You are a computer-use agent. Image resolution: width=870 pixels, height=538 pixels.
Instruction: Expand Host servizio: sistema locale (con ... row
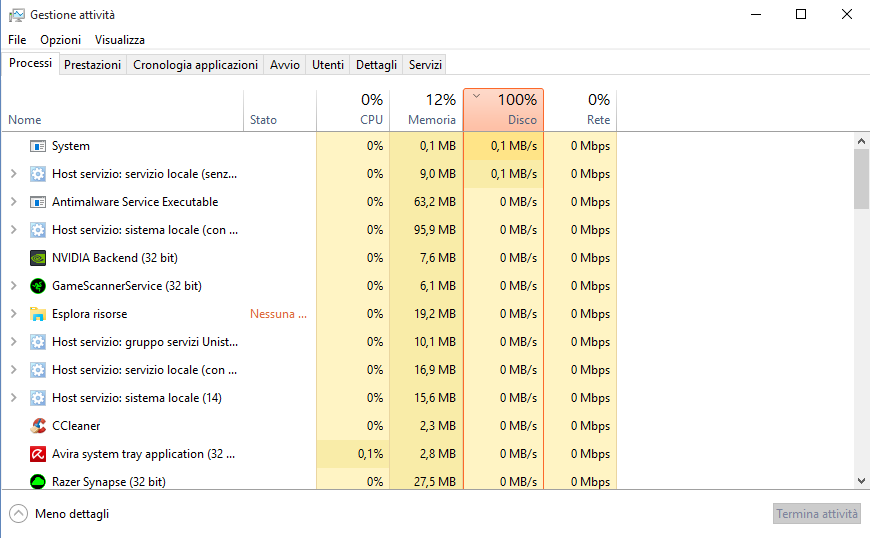(14, 230)
